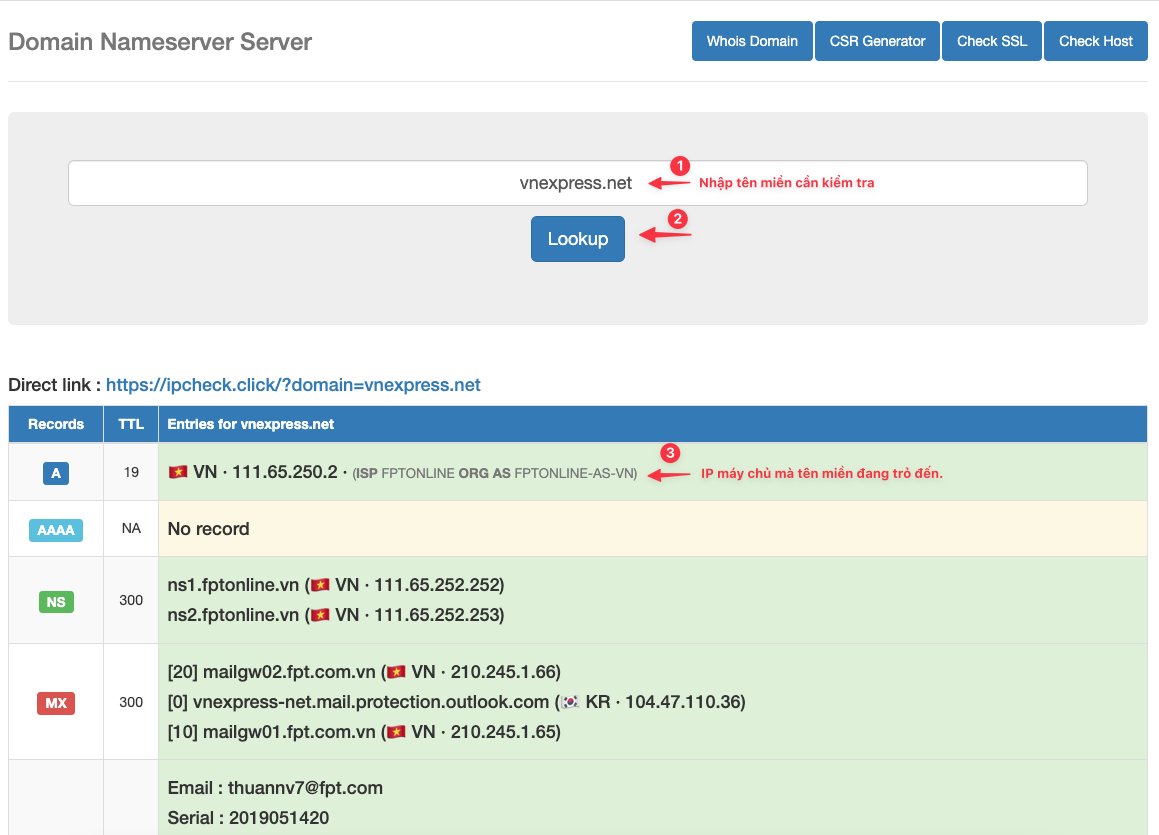This screenshot has width=1159, height=835.
Task: Click the MX record badge
Action: (x=55, y=703)
